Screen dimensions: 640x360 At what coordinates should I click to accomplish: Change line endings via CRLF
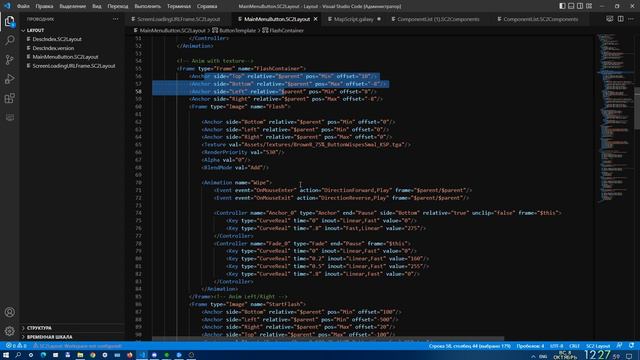pos(574,346)
